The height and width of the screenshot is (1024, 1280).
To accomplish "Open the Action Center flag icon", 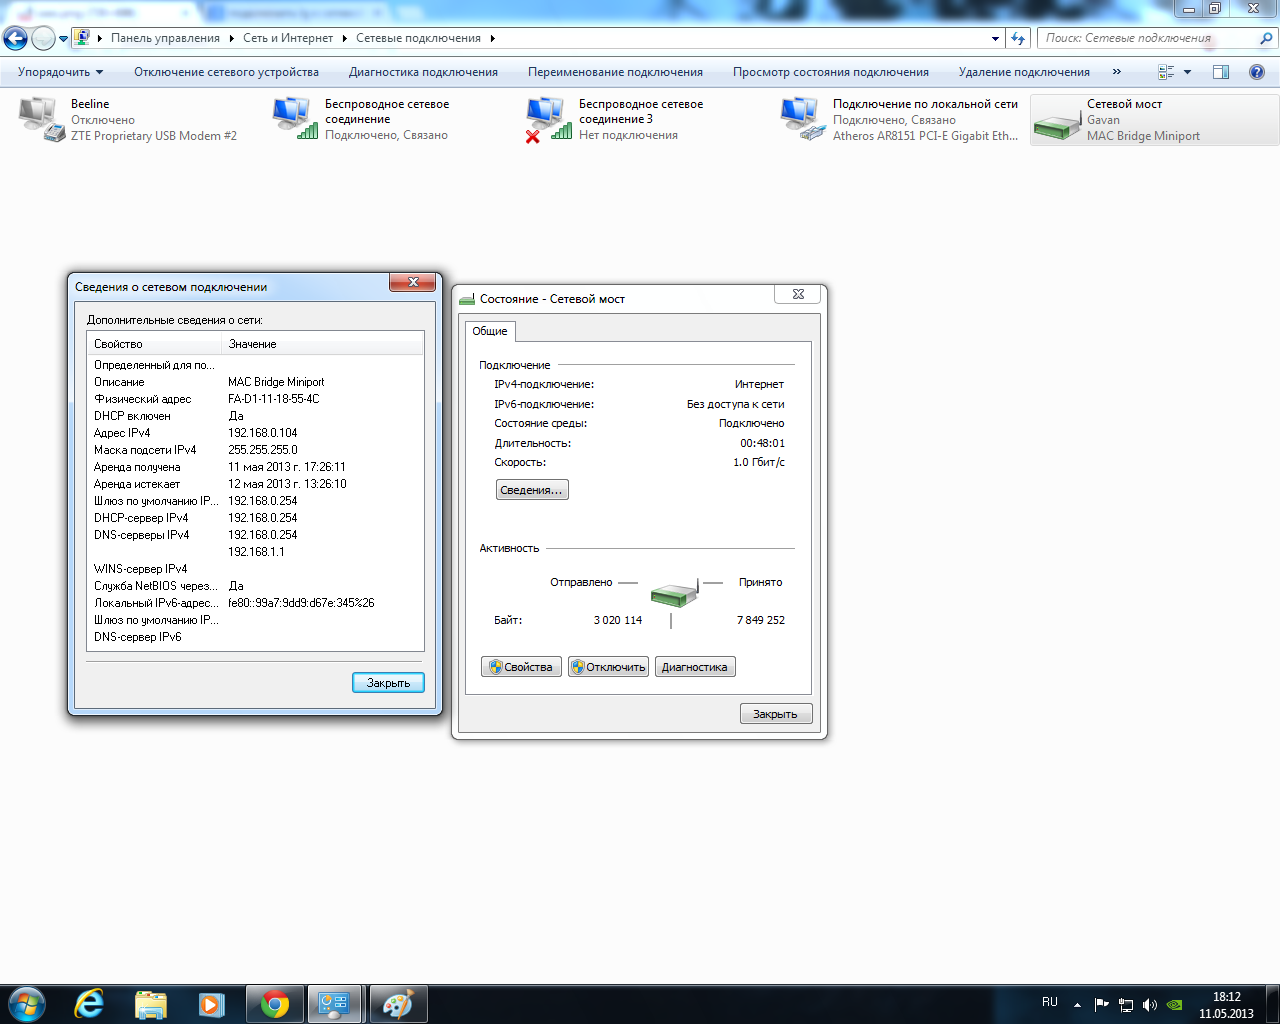I will (x=1101, y=1004).
